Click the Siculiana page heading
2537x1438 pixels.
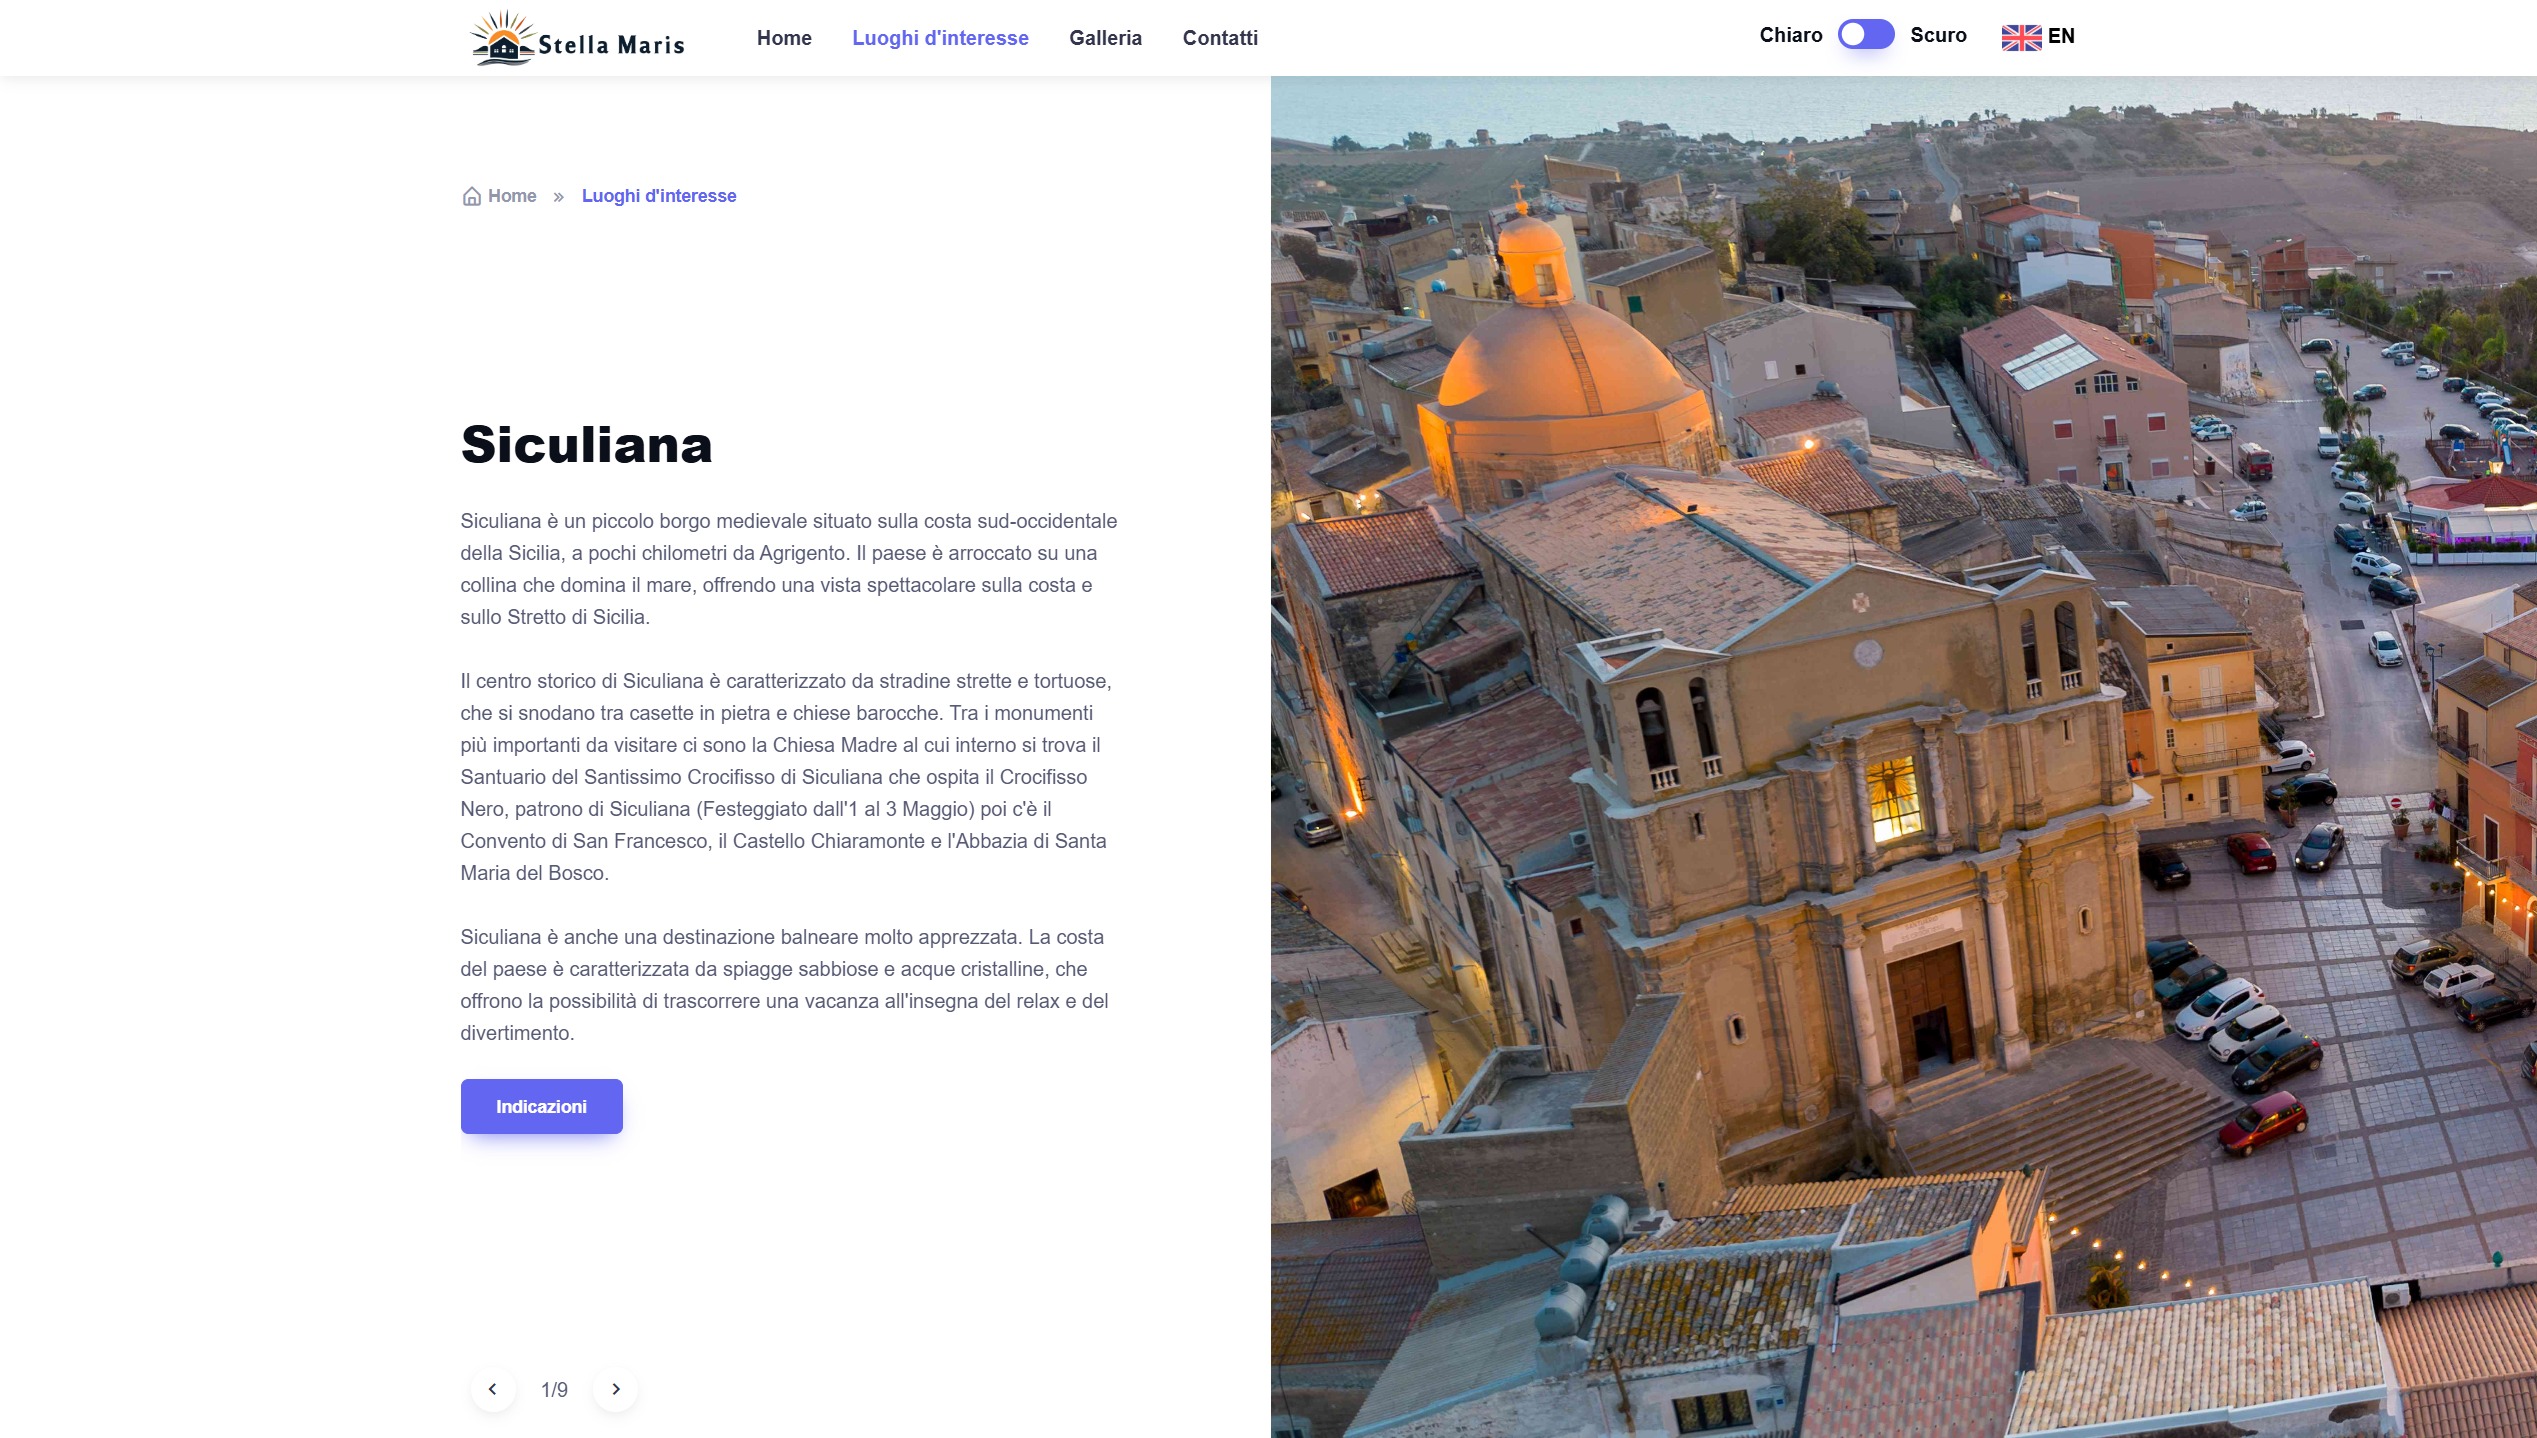click(x=586, y=445)
